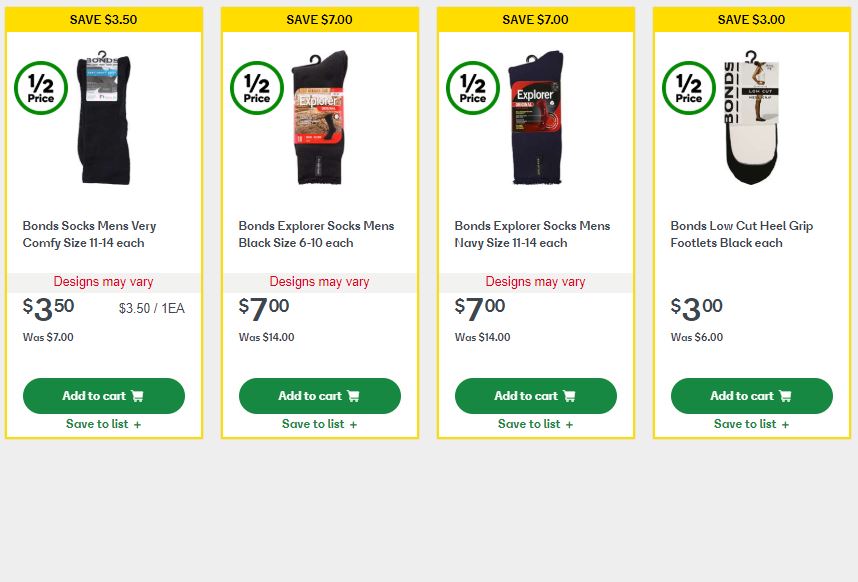Click the 1/2 Price badge on first product
Image resolution: width=858 pixels, height=582 pixels.
(x=41, y=88)
